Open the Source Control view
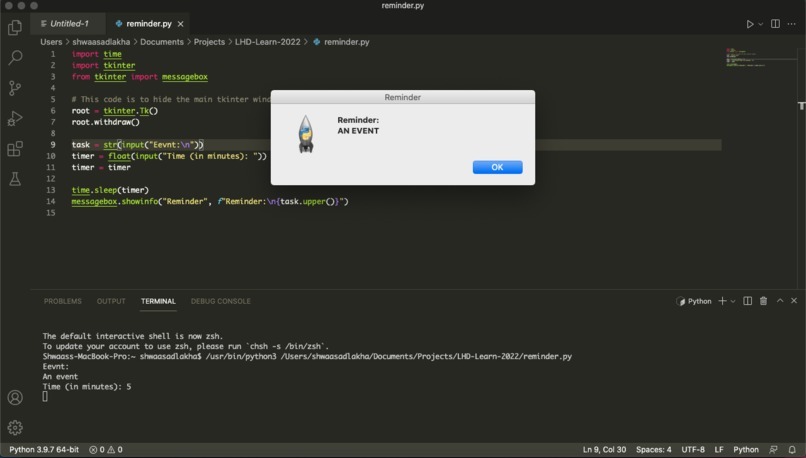Screen dimensions: 806x458 (15, 88)
